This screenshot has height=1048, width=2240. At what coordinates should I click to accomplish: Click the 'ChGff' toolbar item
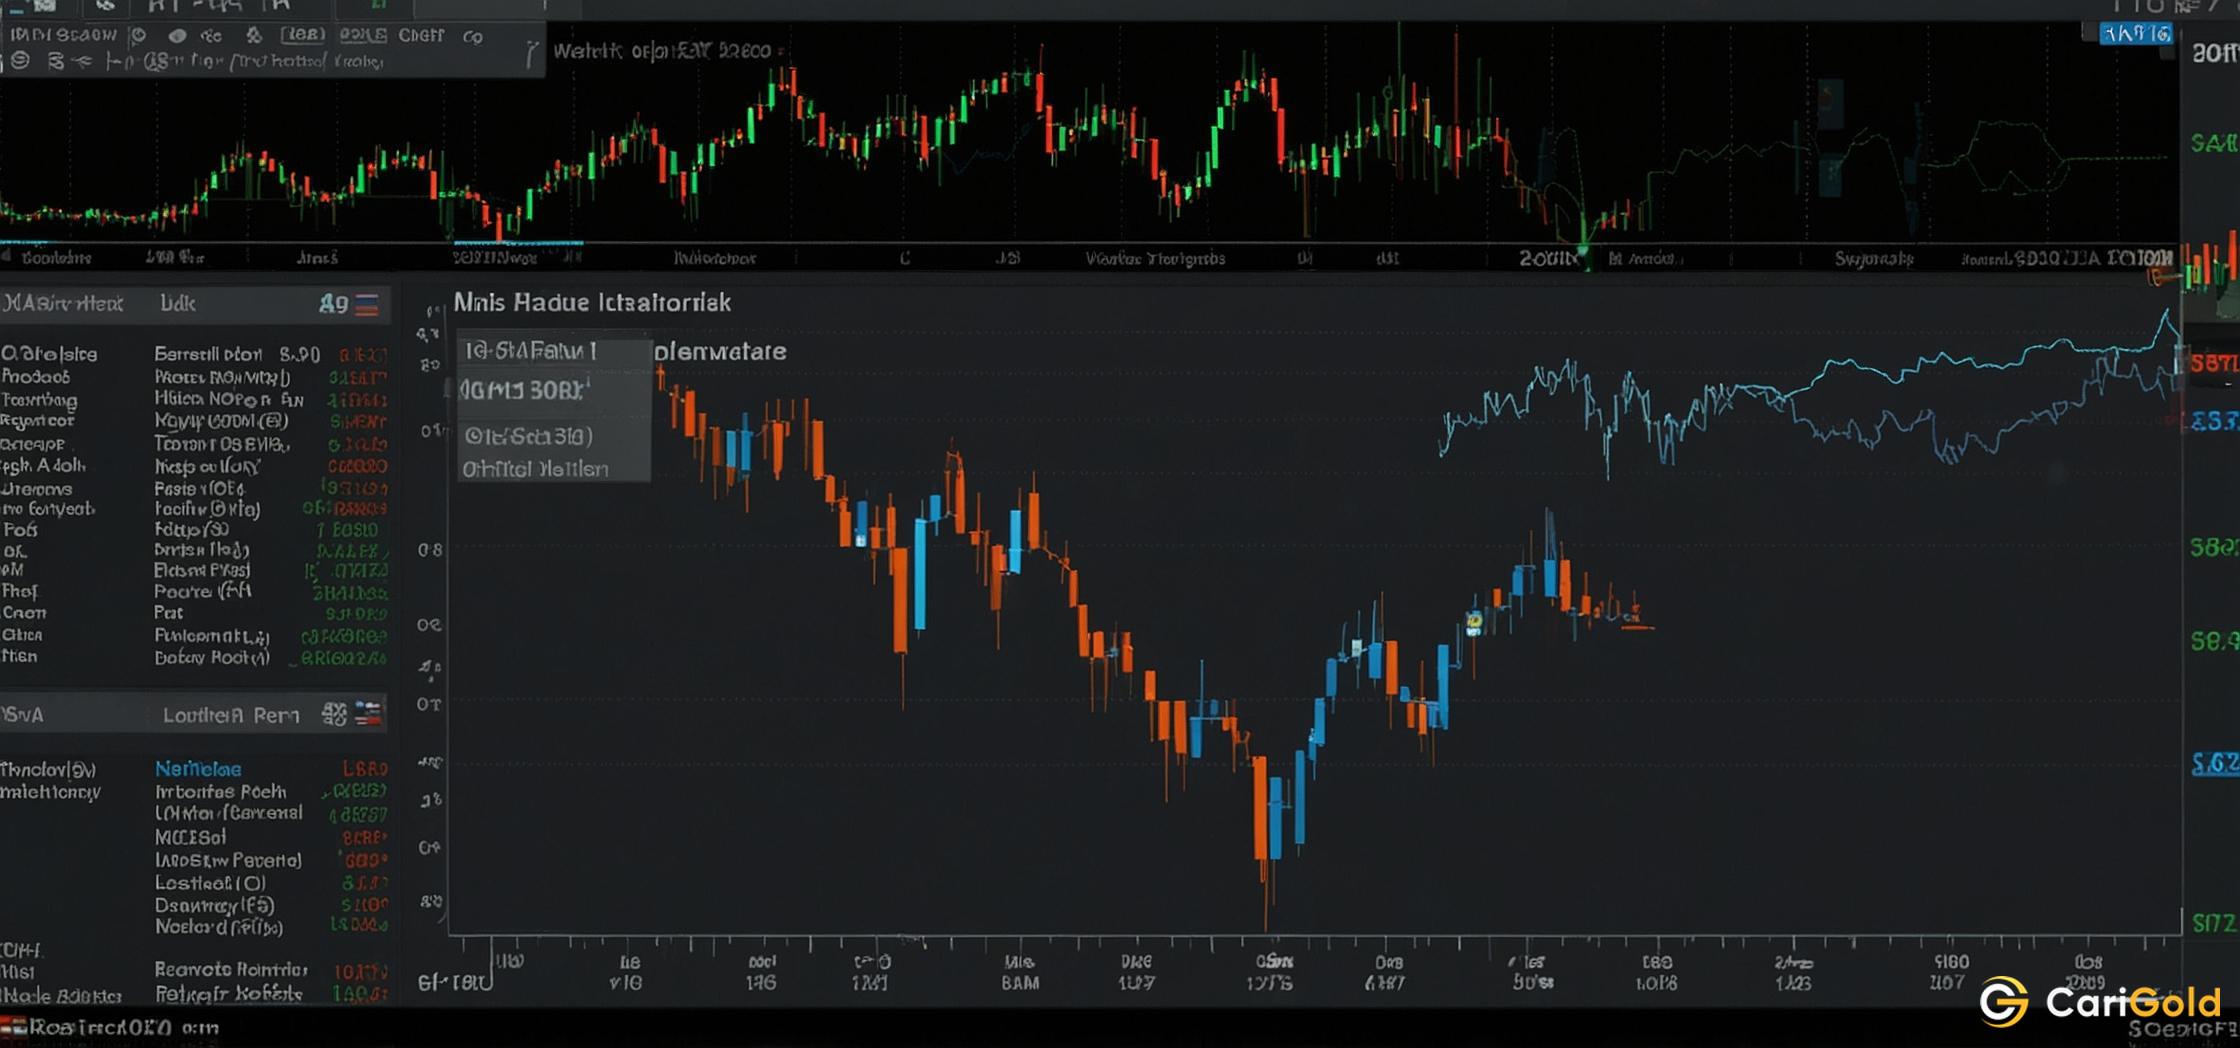coord(421,35)
